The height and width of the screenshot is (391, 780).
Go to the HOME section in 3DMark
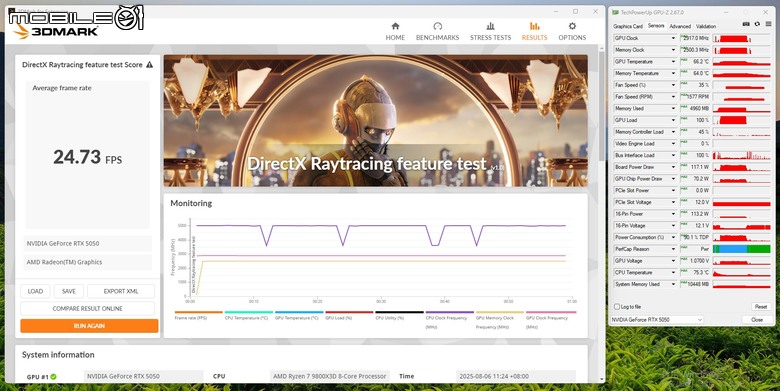coord(395,32)
